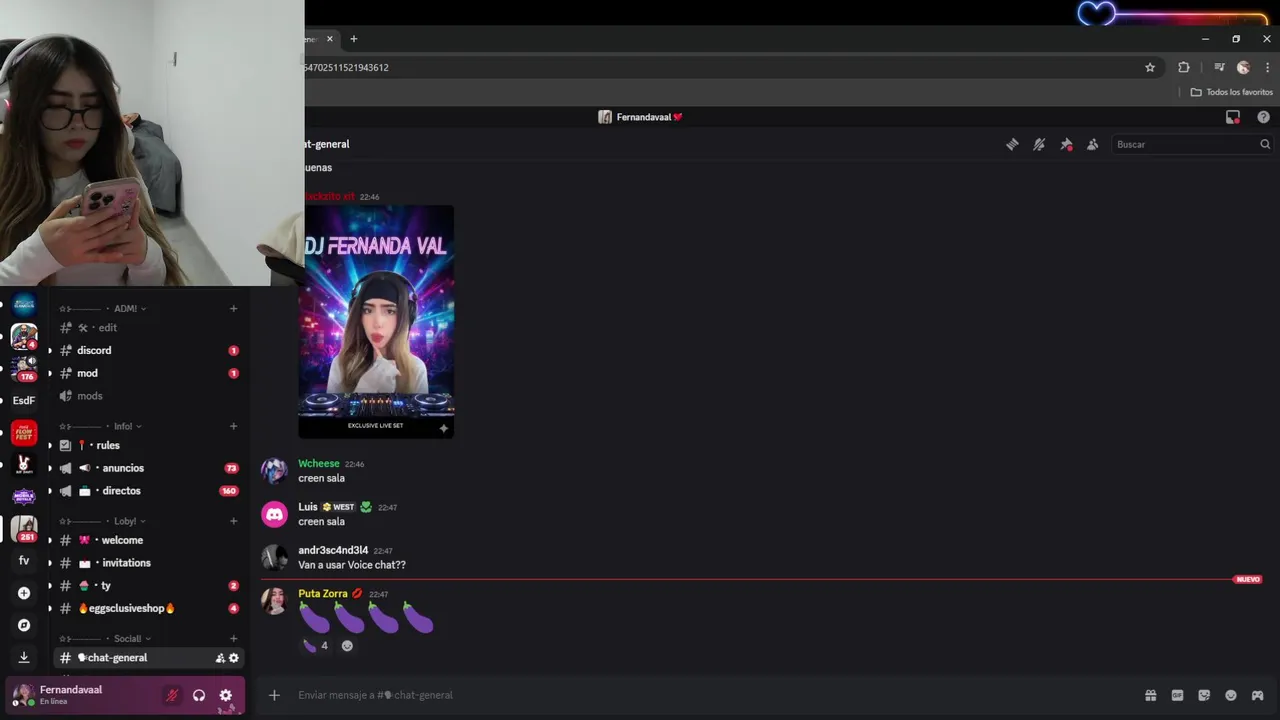1280x720 pixels.
Task: Show the member list icon
Action: click(1092, 145)
